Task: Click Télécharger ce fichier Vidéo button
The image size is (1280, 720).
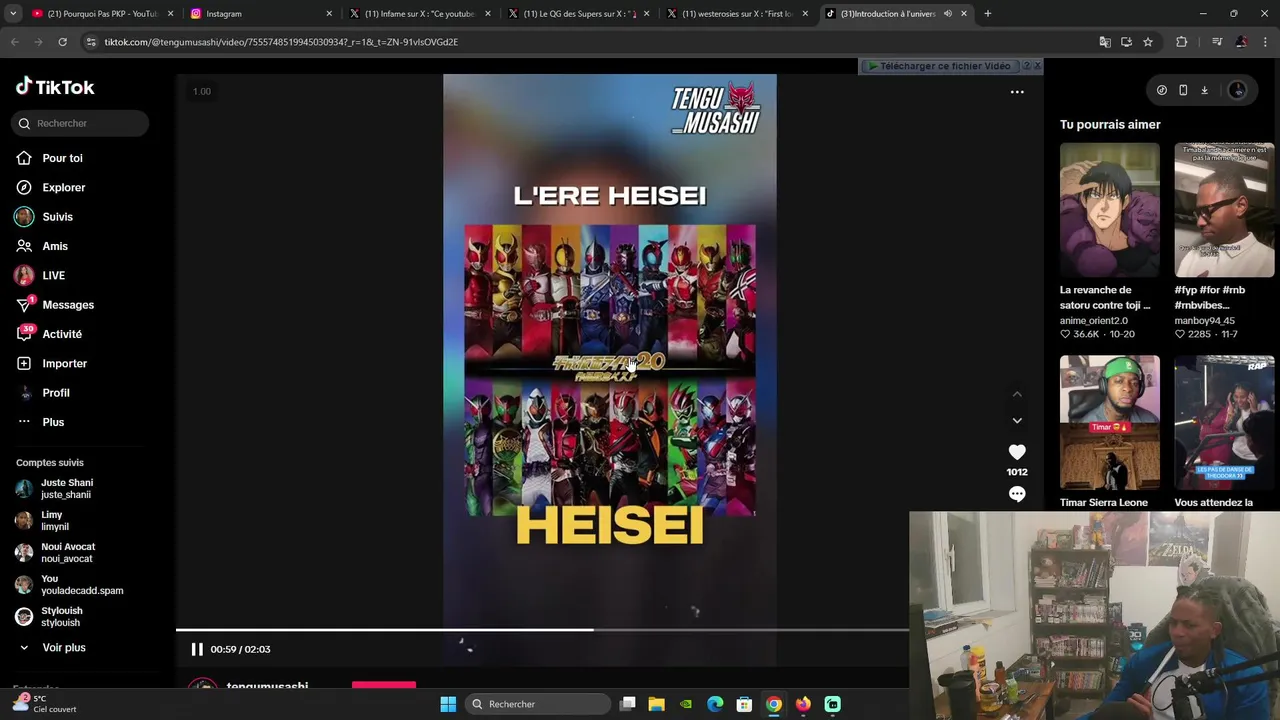Action: (x=940, y=66)
